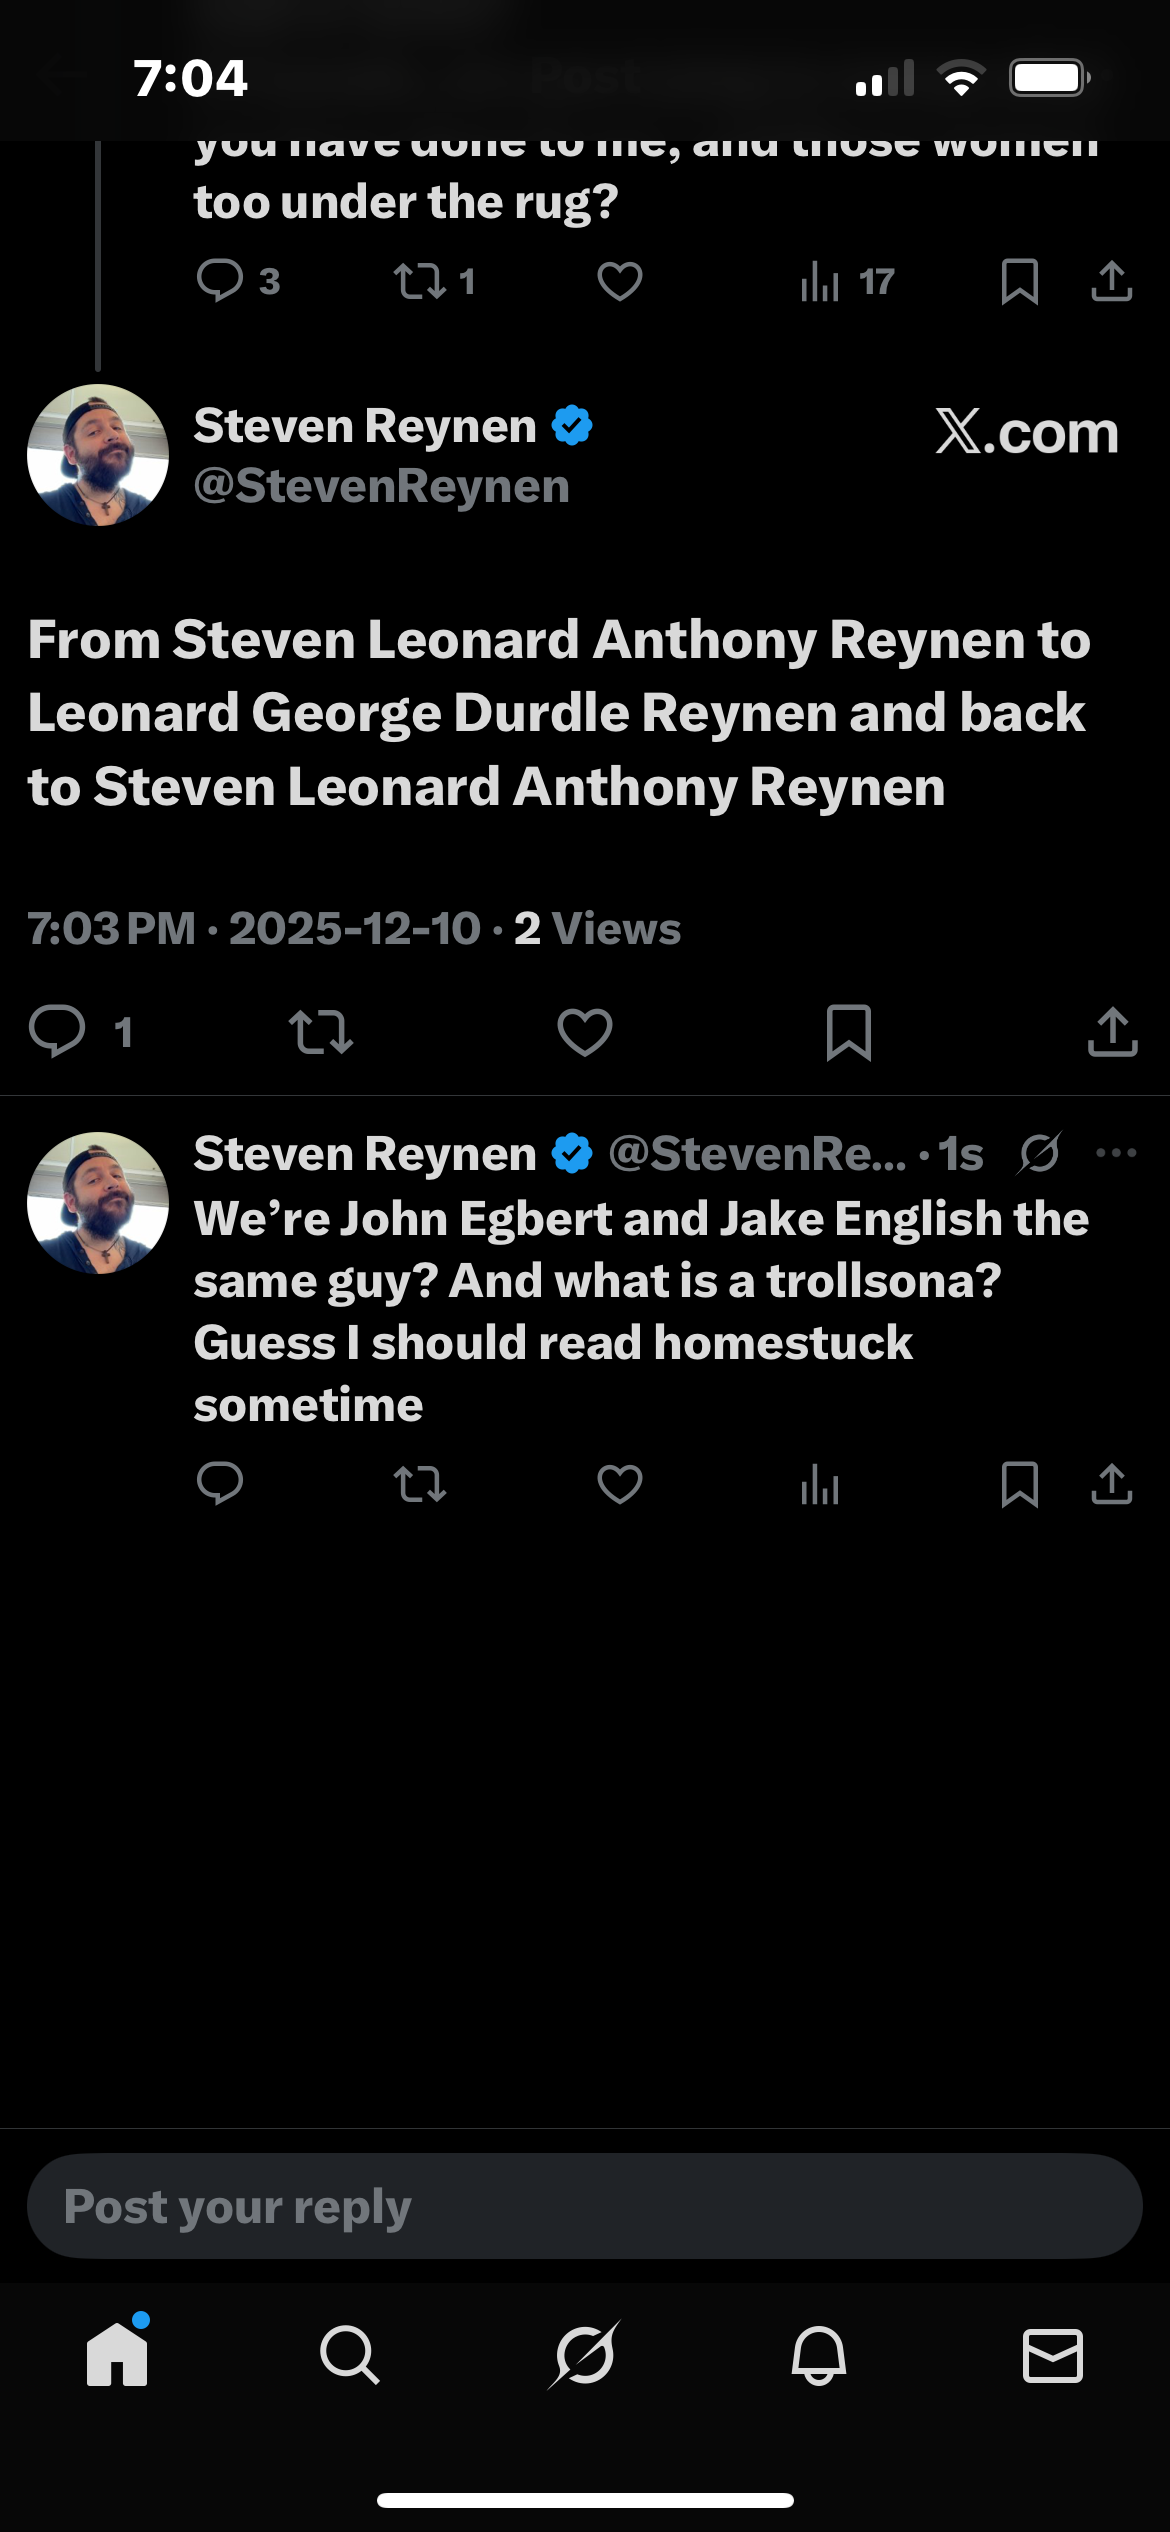1170x2532 pixels.
Task: View analytics for the Homestuck reply
Action: click(820, 1484)
